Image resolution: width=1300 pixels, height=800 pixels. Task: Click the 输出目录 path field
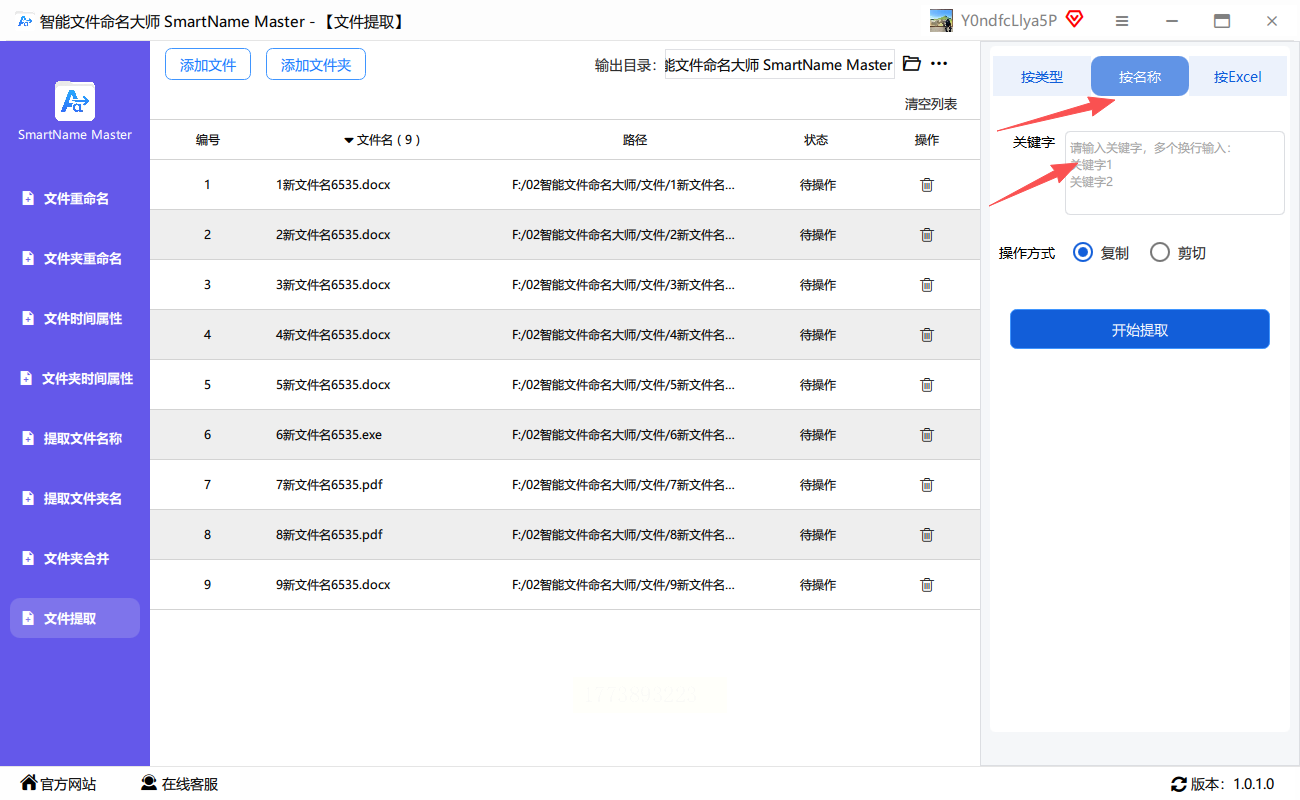tap(780, 64)
